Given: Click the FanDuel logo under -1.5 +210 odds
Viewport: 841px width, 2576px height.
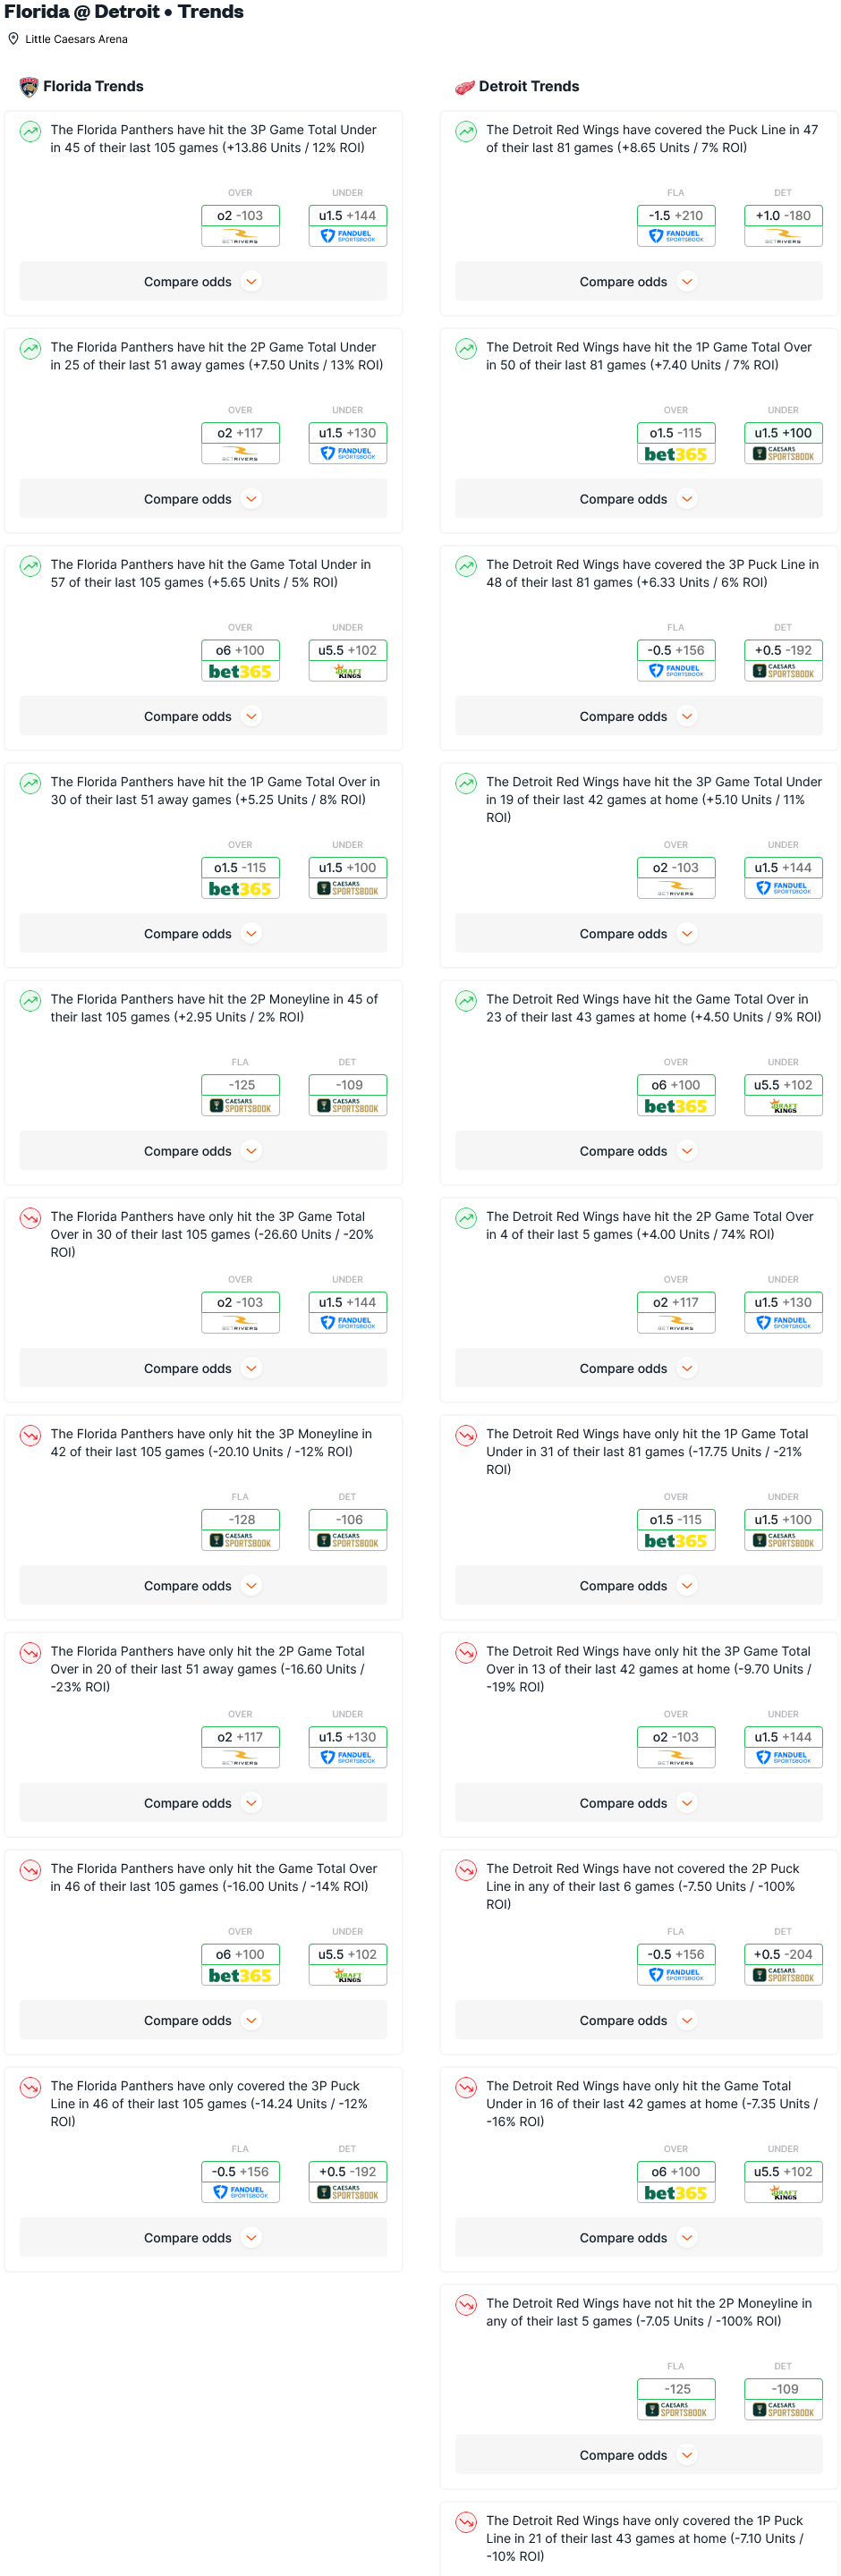Looking at the screenshot, I should tap(676, 236).
